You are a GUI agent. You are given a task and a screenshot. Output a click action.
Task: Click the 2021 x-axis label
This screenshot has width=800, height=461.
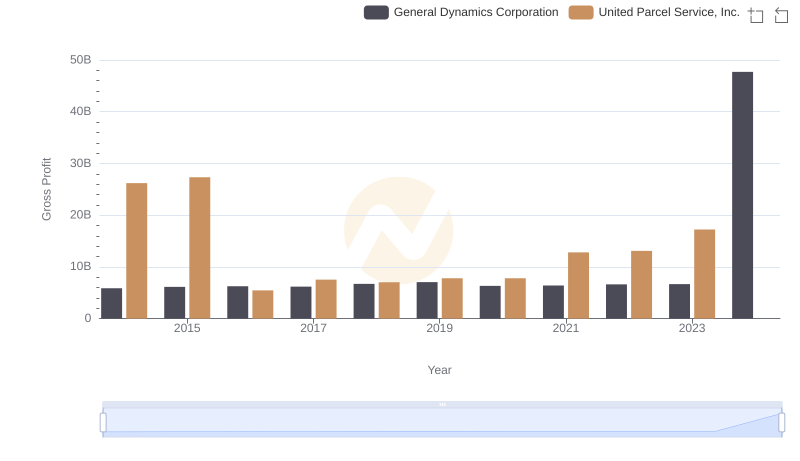[x=566, y=328]
